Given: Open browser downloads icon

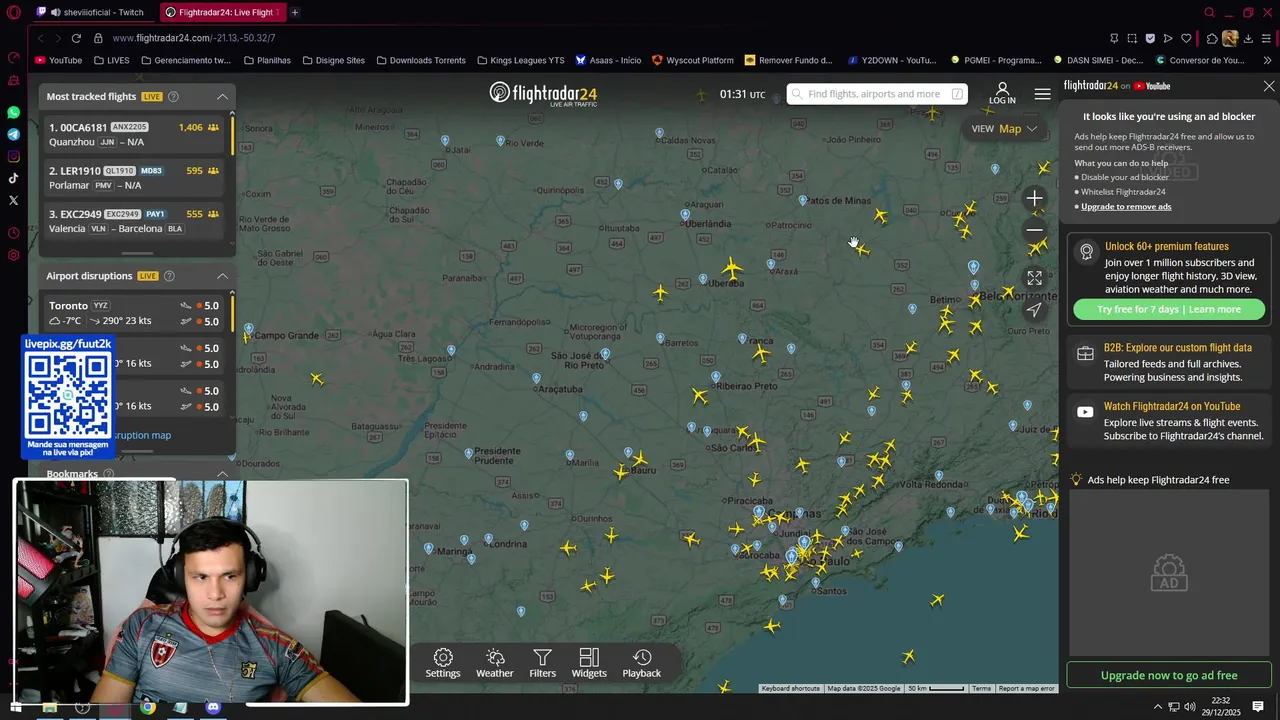Looking at the screenshot, I should [x=1248, y=38].
